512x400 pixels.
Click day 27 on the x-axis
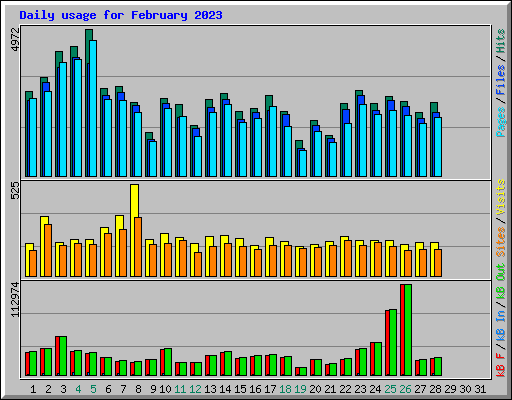[x=420, y=389]
